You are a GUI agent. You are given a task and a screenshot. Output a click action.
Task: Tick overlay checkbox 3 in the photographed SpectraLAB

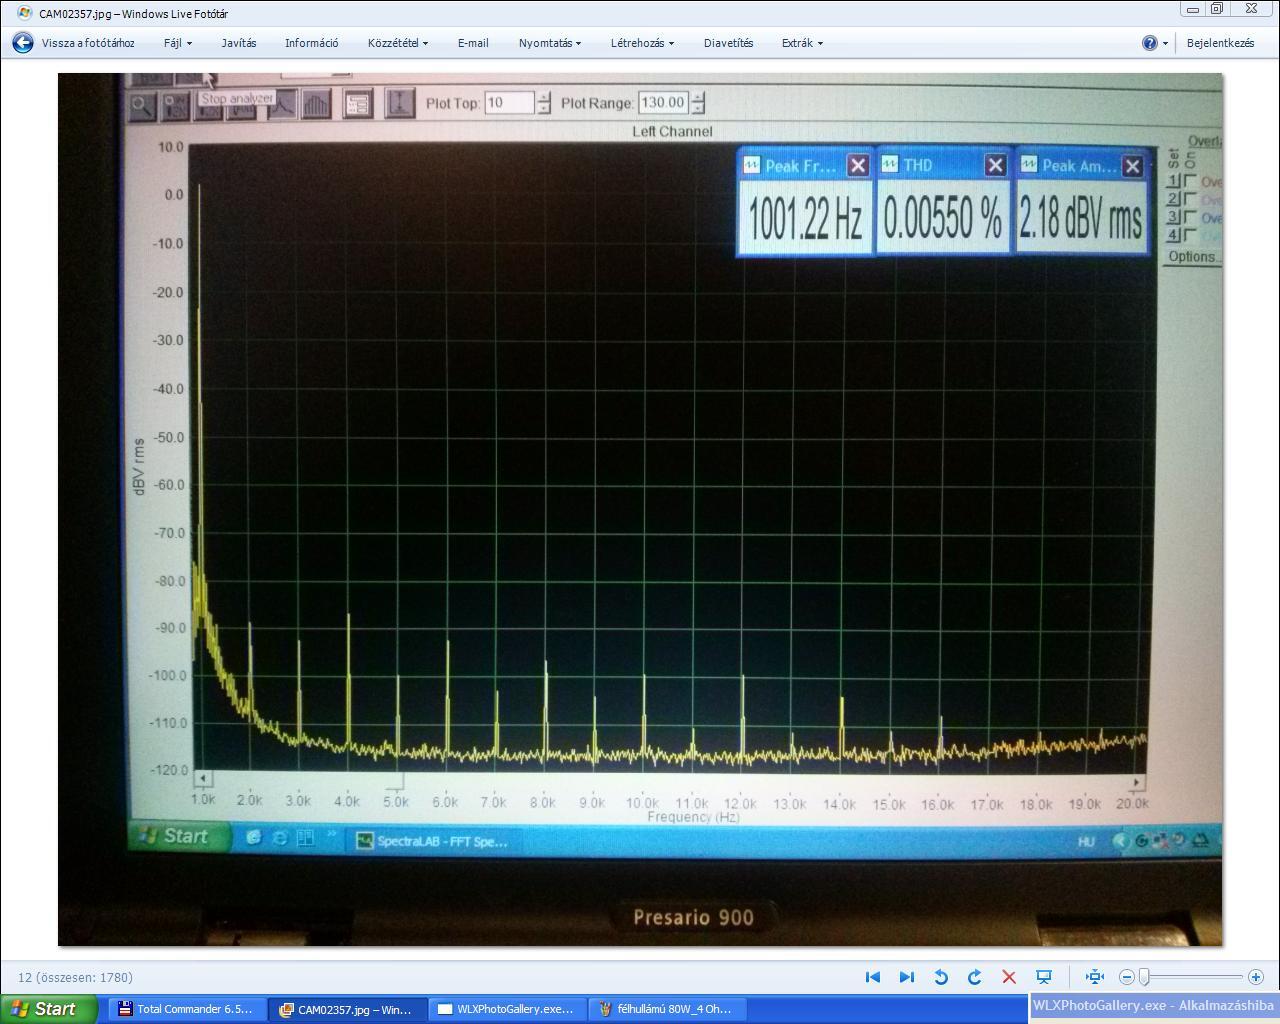[x=1190, y=218]
